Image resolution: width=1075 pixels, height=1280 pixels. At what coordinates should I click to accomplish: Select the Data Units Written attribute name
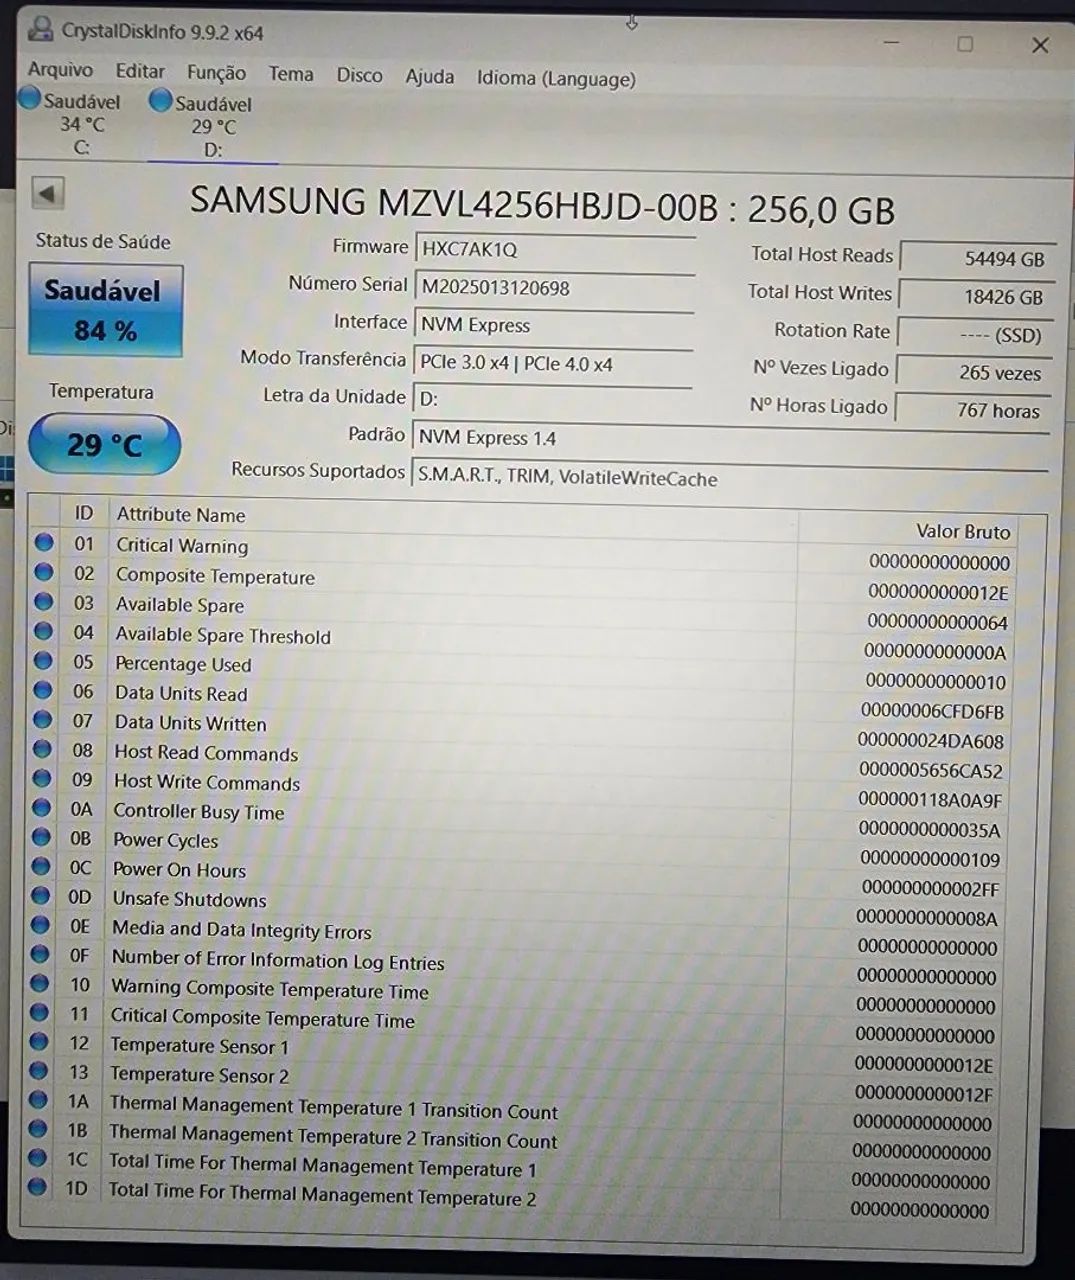[190, 722]
